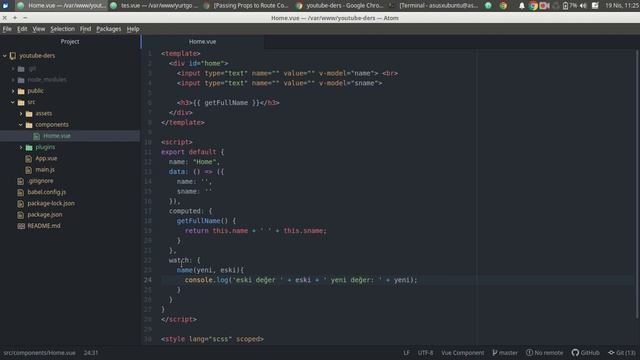Collapse the youtube-ders project root
640x360 pixels.
coord(5,56)
